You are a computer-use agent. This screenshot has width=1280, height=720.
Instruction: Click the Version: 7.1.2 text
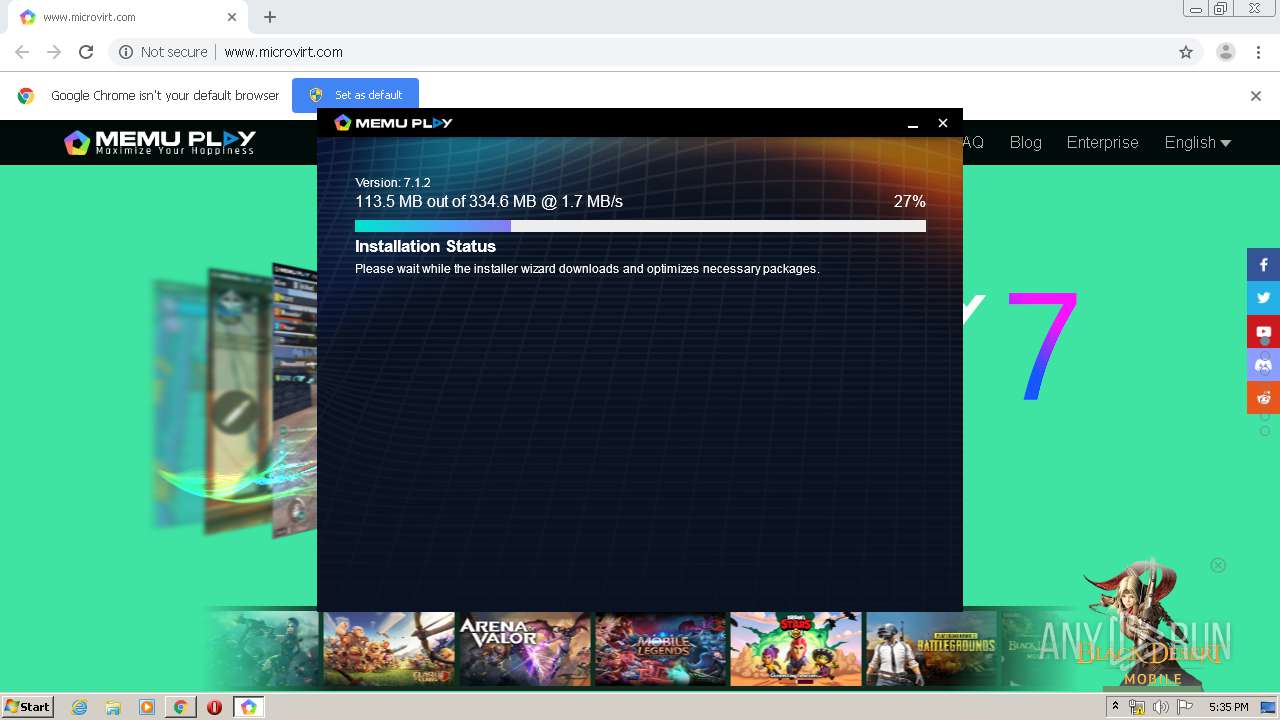[393, 183]
